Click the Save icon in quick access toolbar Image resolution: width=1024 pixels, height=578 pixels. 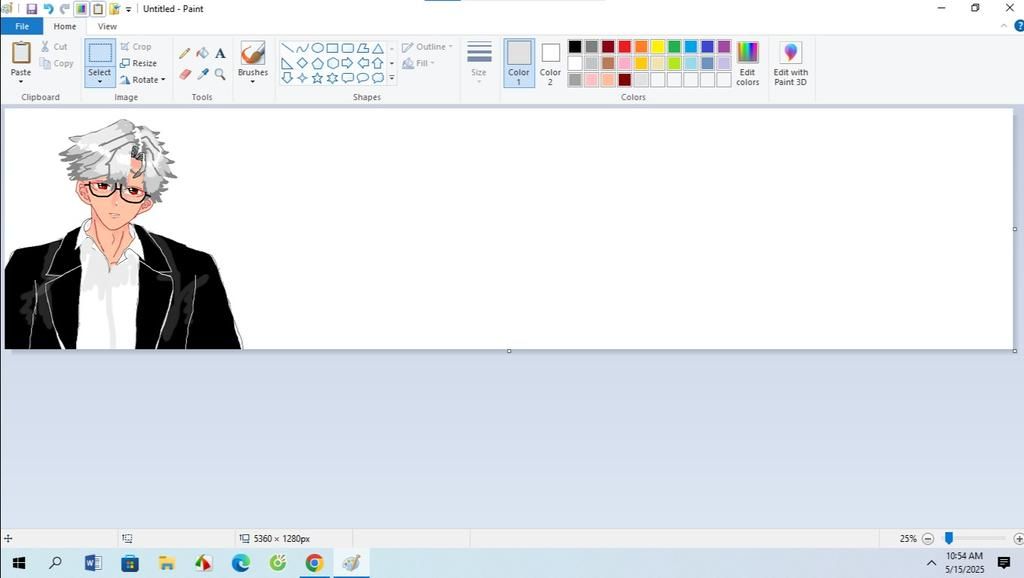click(31, 9)
